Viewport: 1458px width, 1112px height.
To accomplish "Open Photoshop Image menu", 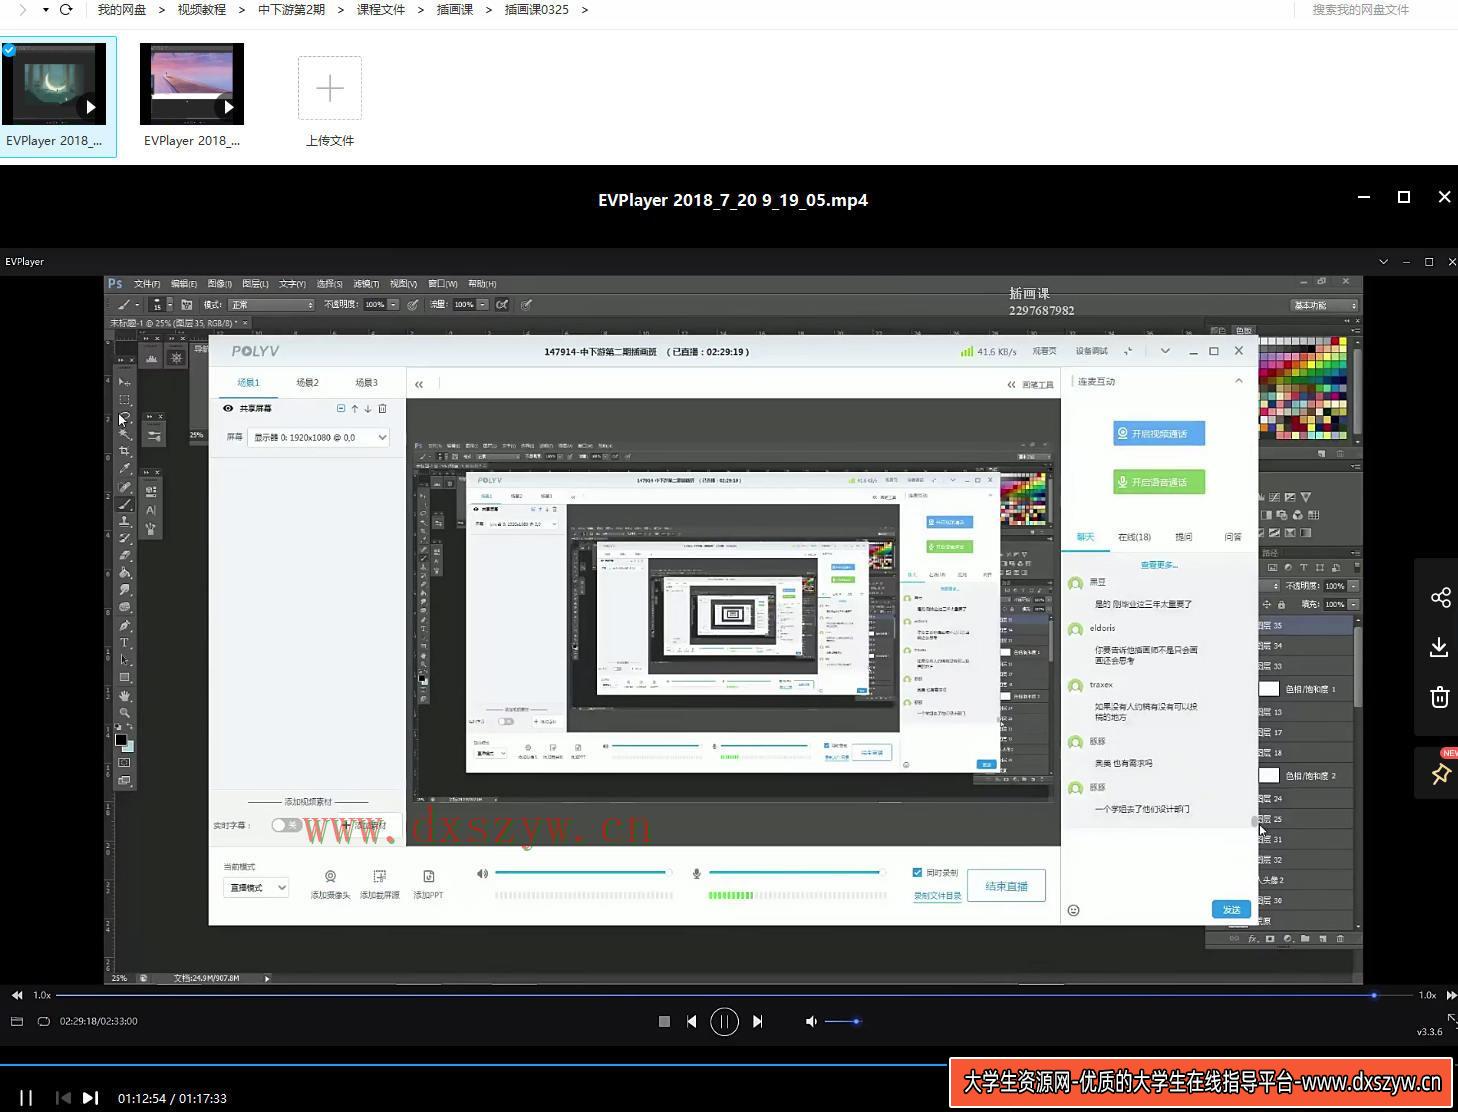I will [x=219, y=284].
